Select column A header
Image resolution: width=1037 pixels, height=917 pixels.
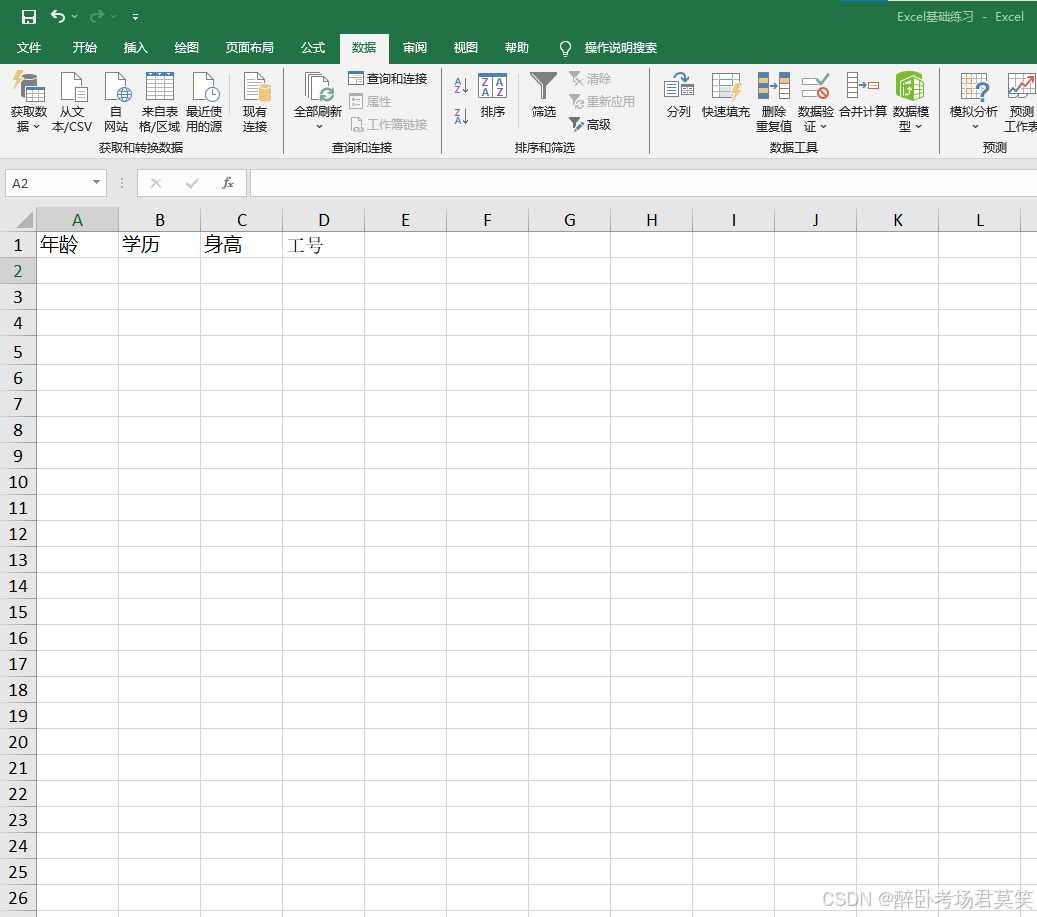[x=77, y=220]
